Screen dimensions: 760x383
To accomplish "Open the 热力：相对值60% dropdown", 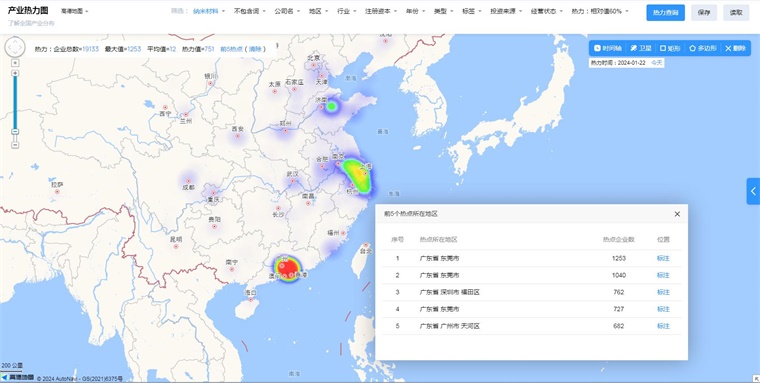I will 600,11.
